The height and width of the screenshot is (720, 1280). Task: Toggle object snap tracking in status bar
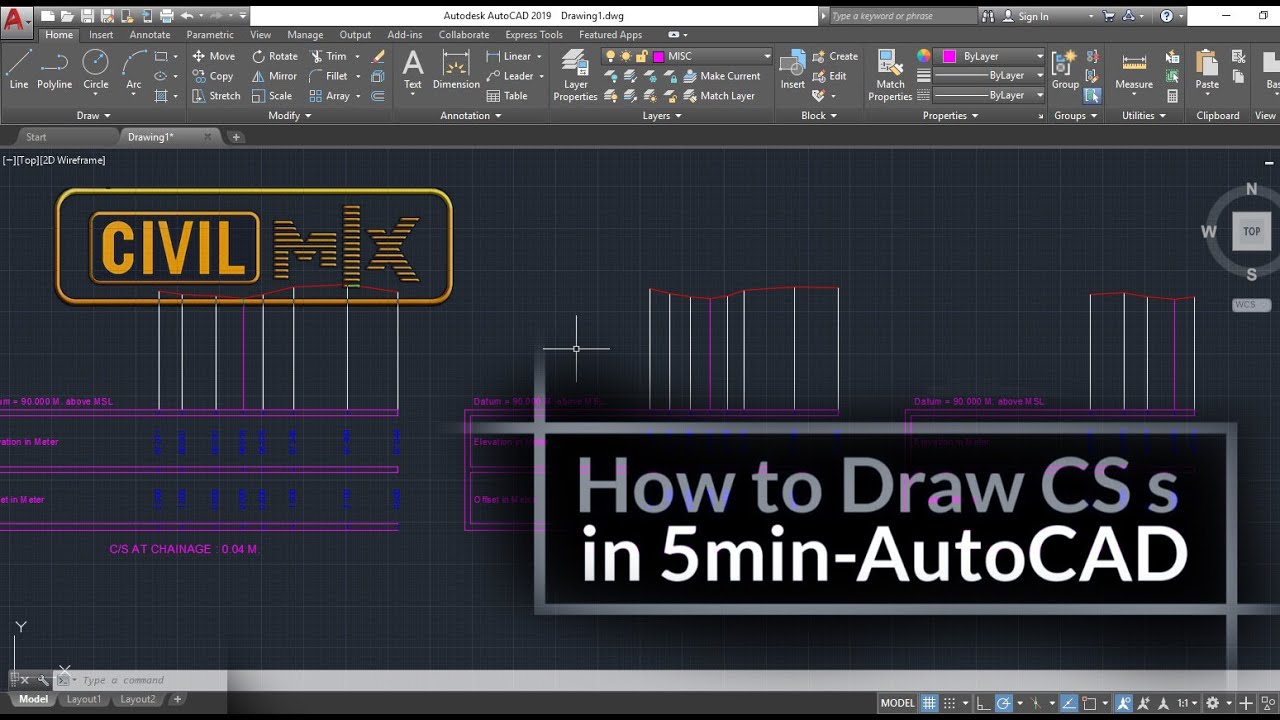[x=1069, y=703]
